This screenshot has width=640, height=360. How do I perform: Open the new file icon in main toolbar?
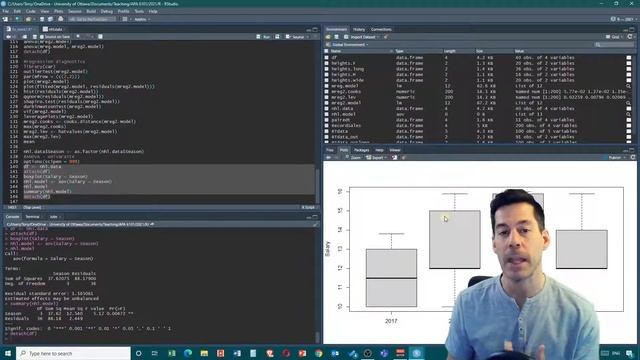[5, 19]
